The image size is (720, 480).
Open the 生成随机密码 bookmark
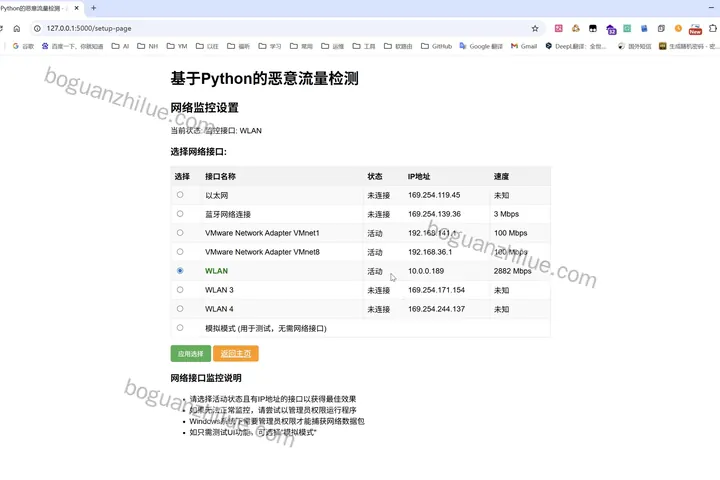pos(688,46)
